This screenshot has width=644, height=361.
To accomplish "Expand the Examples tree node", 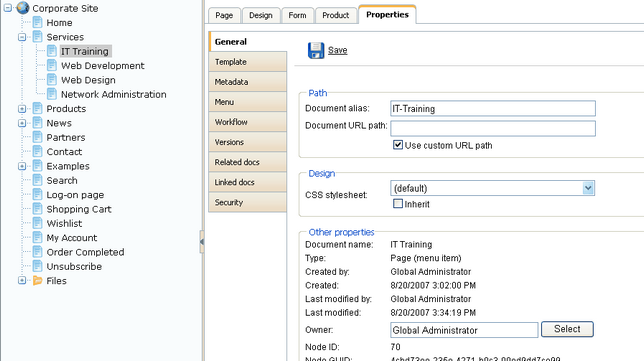I will pyautogui.click(x=22, y=167).
